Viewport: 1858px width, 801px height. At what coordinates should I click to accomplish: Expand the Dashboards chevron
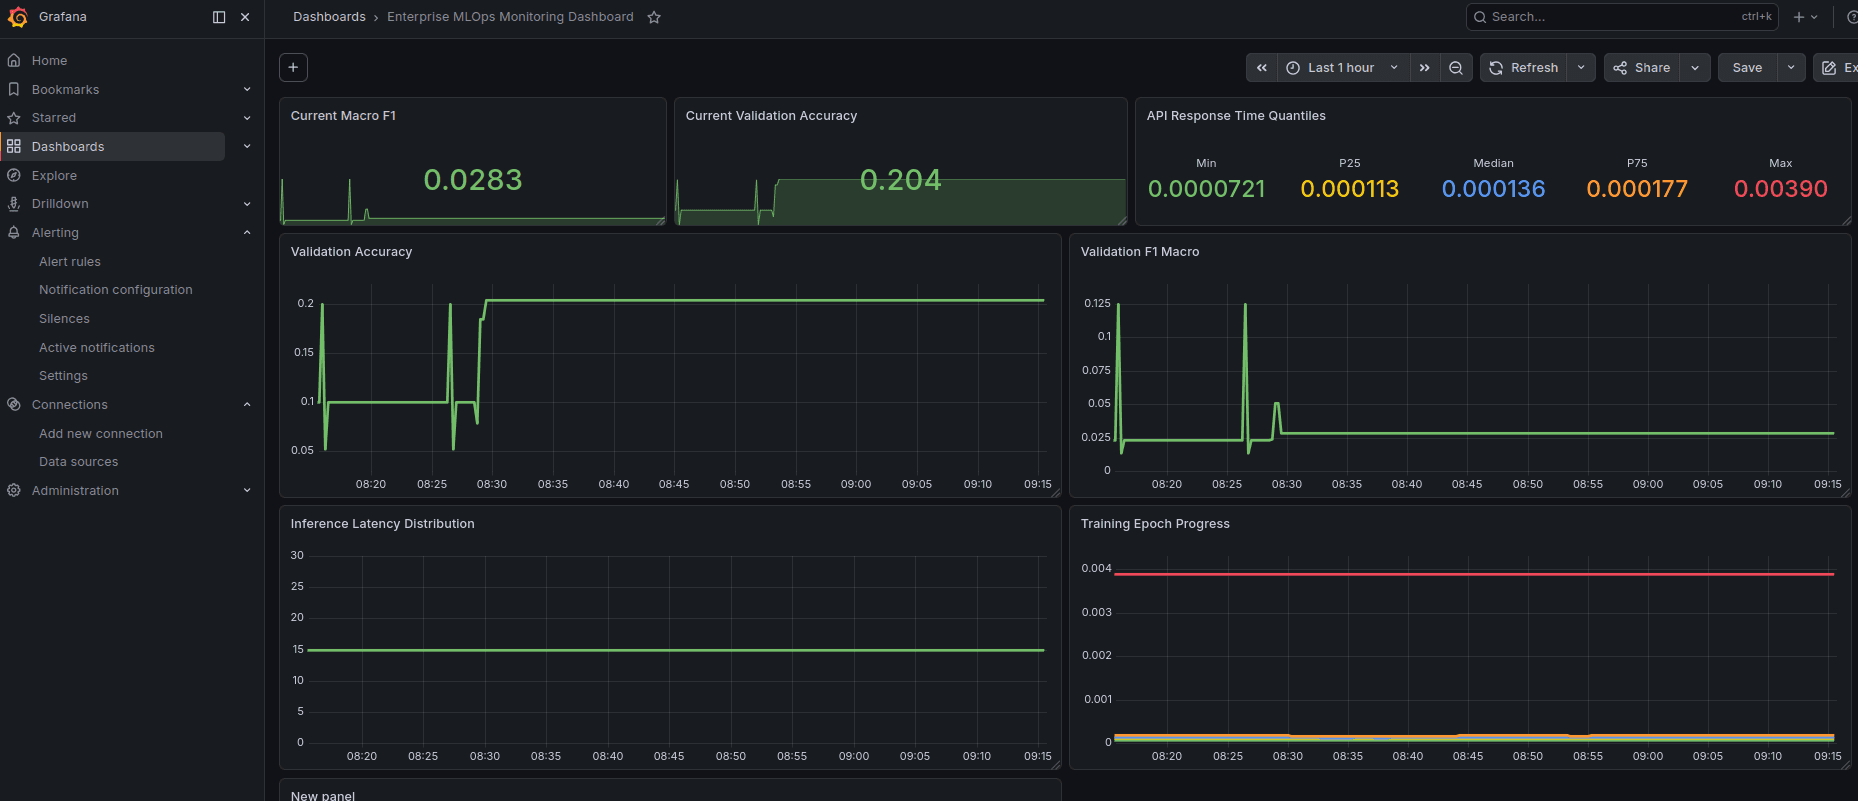tap(247, 147)
